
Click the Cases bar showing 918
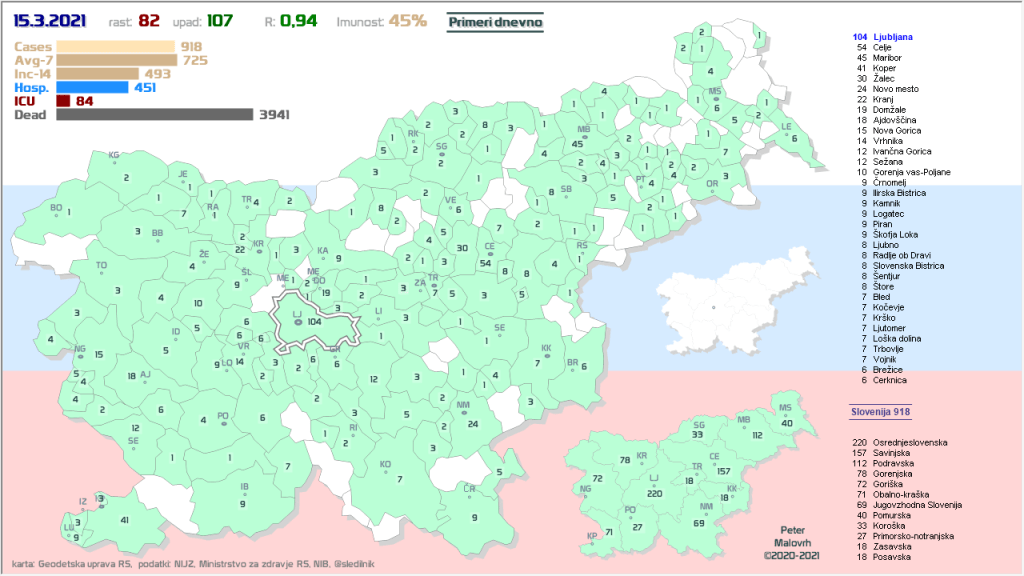(116, 46)
